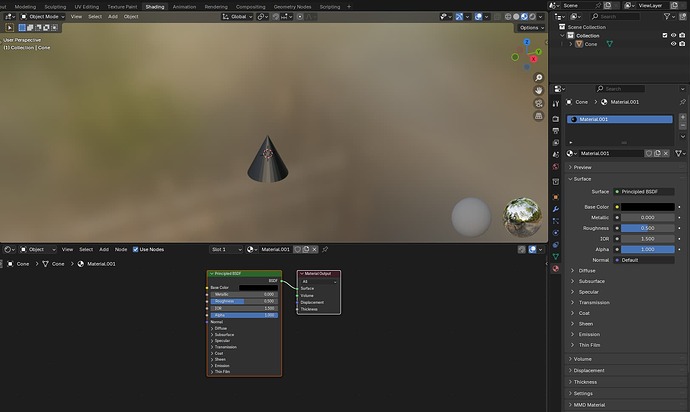Image resolution: width=690 pixels, height=412 pixels.
Task: Disable Cone in renders camera icon
Action: tap(682, 44)
